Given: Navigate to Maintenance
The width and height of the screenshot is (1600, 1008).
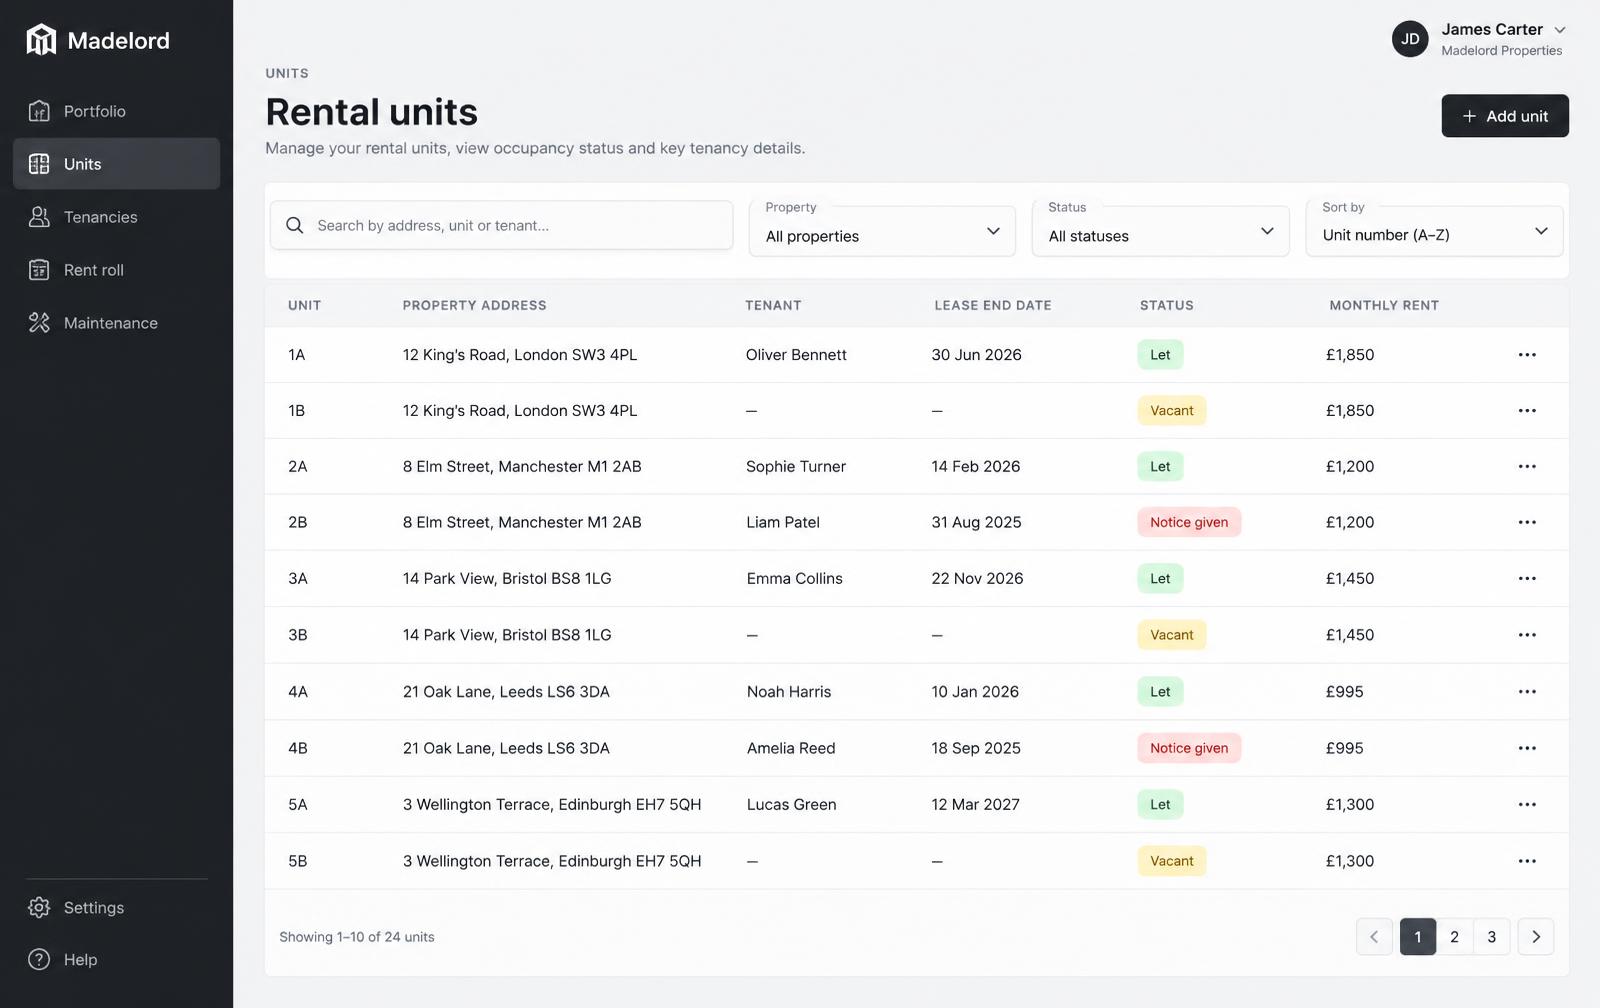Looking at the screenshot, I should [x=116, y=323].
